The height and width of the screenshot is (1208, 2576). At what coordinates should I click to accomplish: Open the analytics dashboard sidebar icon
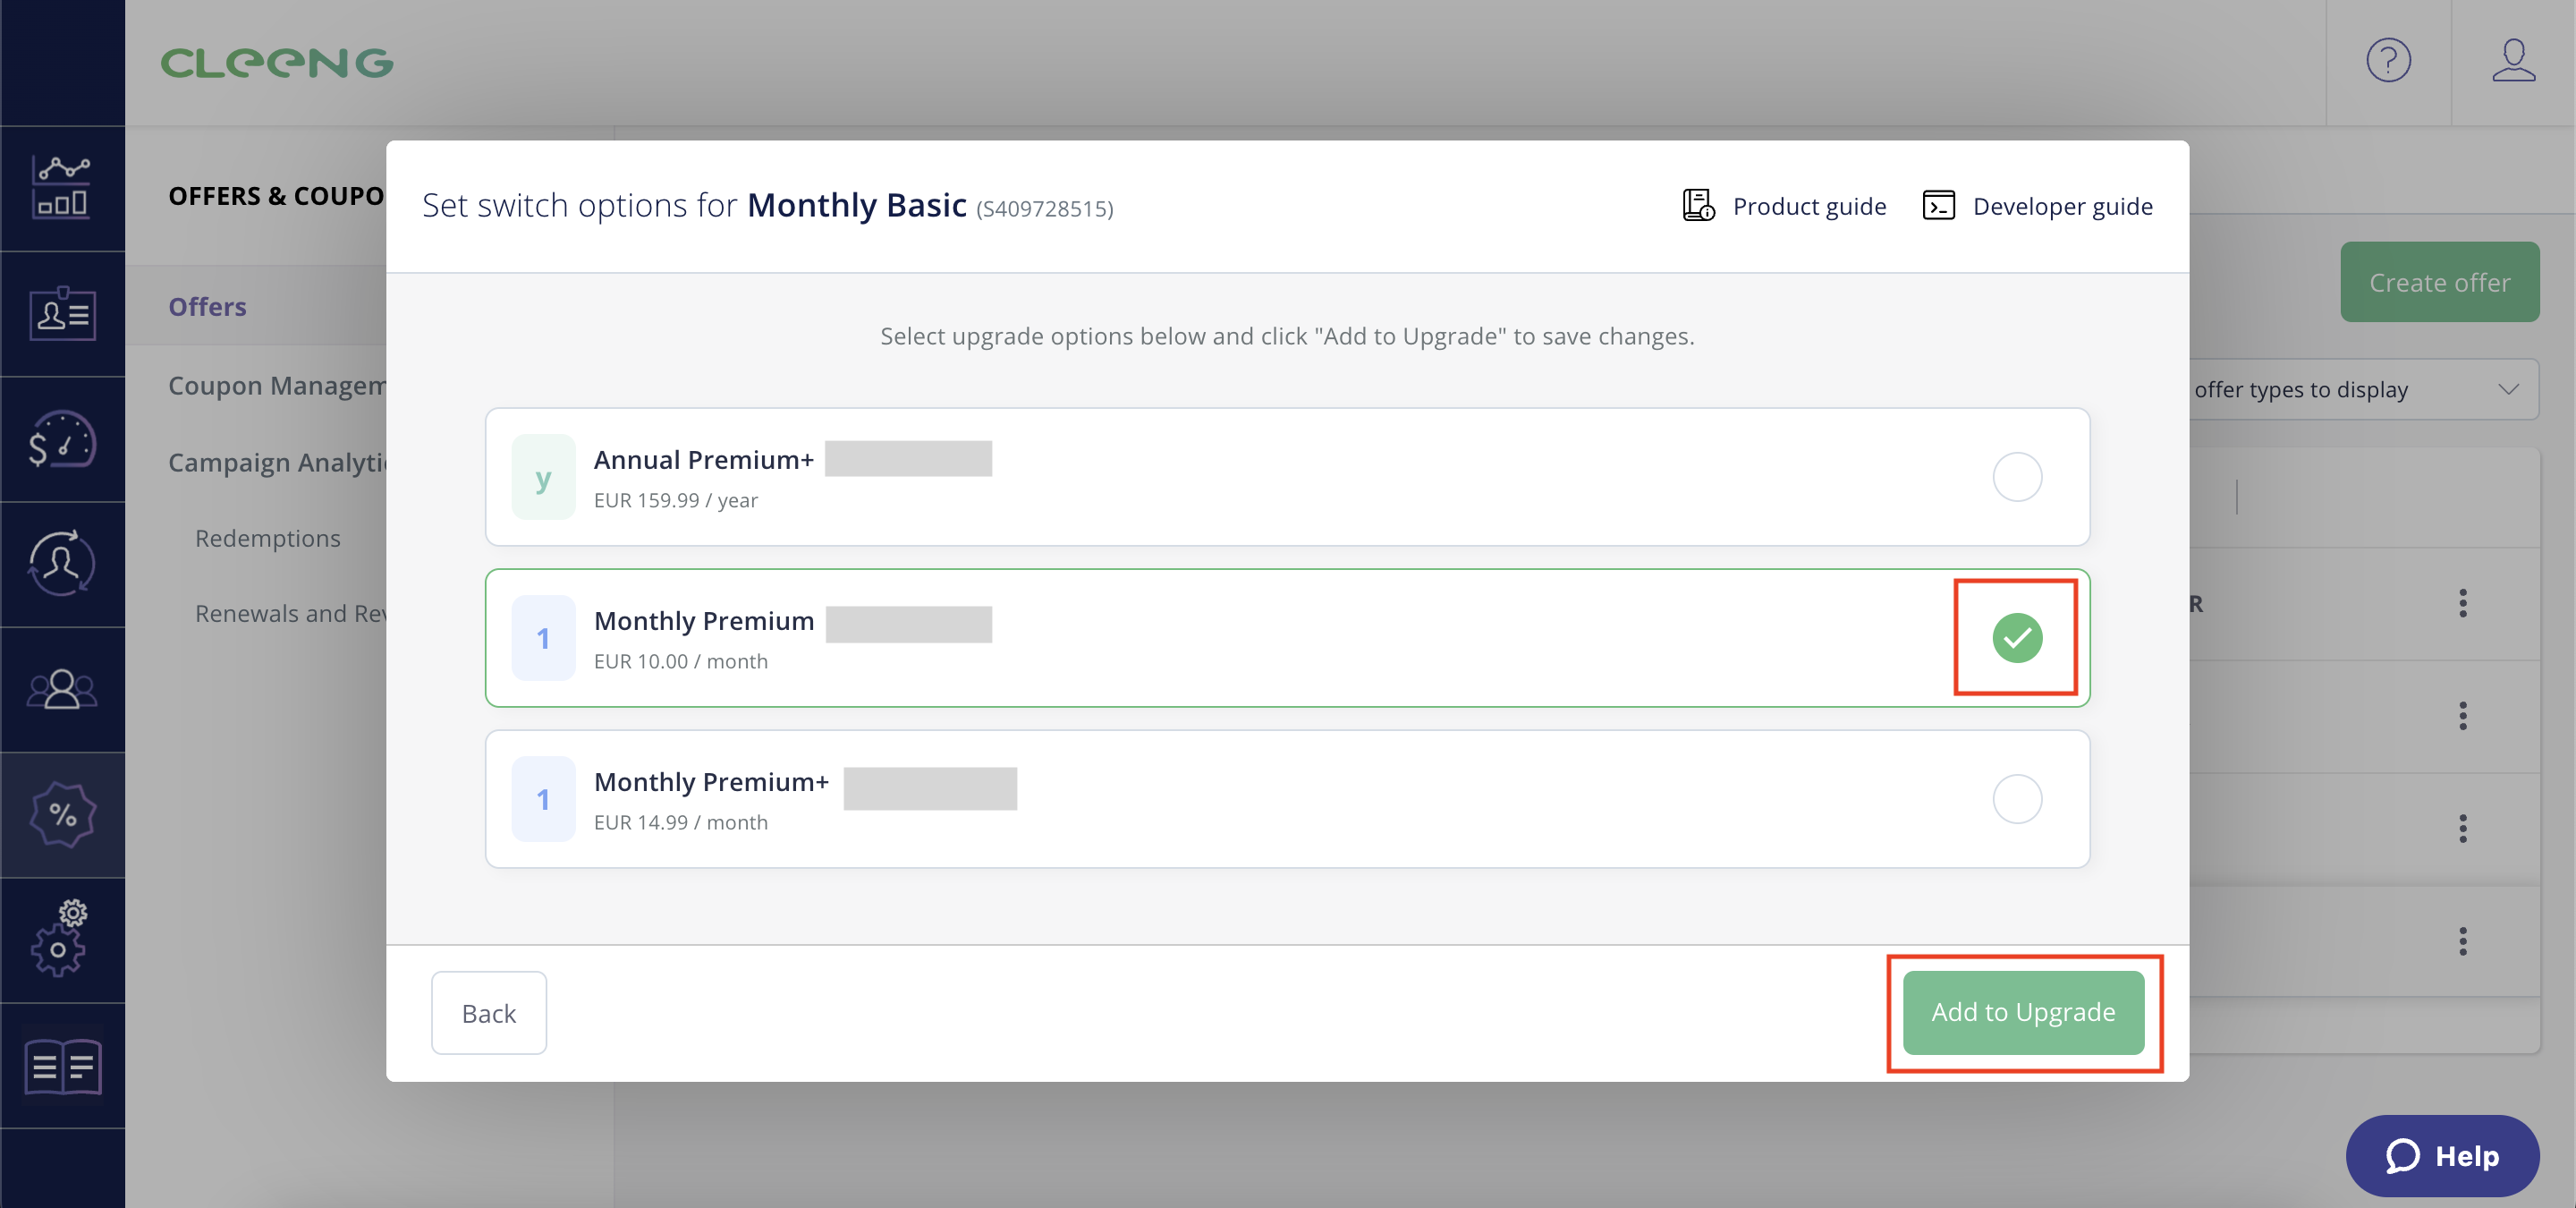click(x=62, y=188)
